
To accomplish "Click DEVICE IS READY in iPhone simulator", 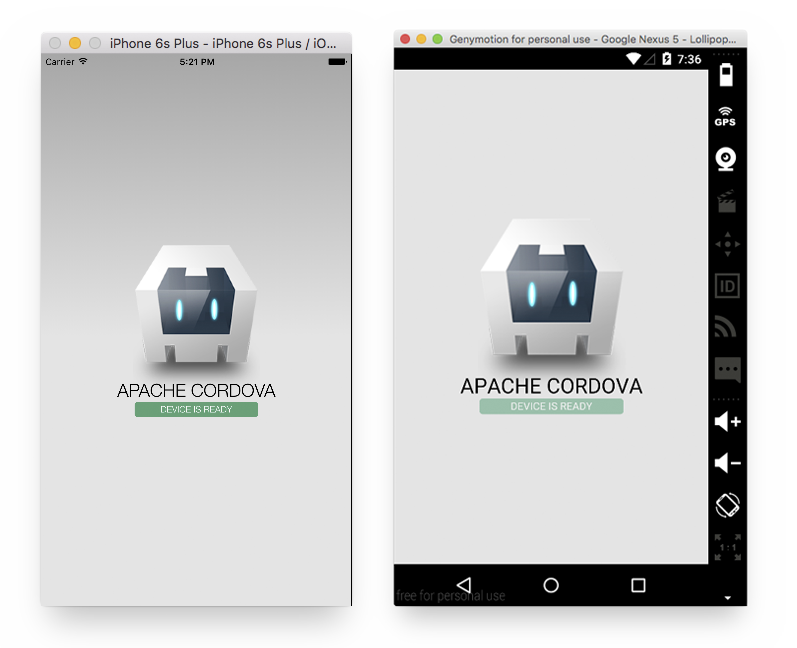I will (x=196, y=410).
